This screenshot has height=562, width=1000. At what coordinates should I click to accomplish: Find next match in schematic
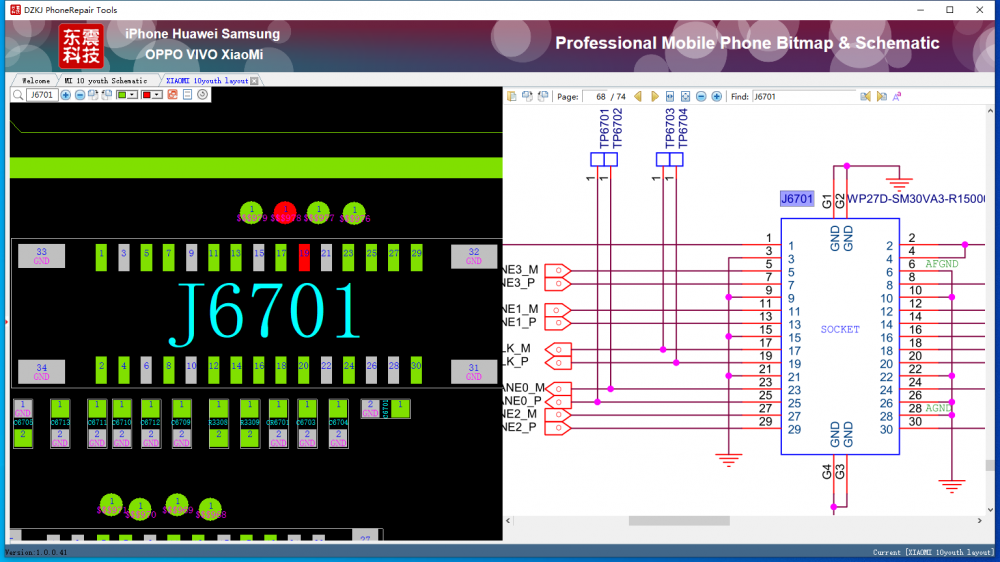[881, 97]
